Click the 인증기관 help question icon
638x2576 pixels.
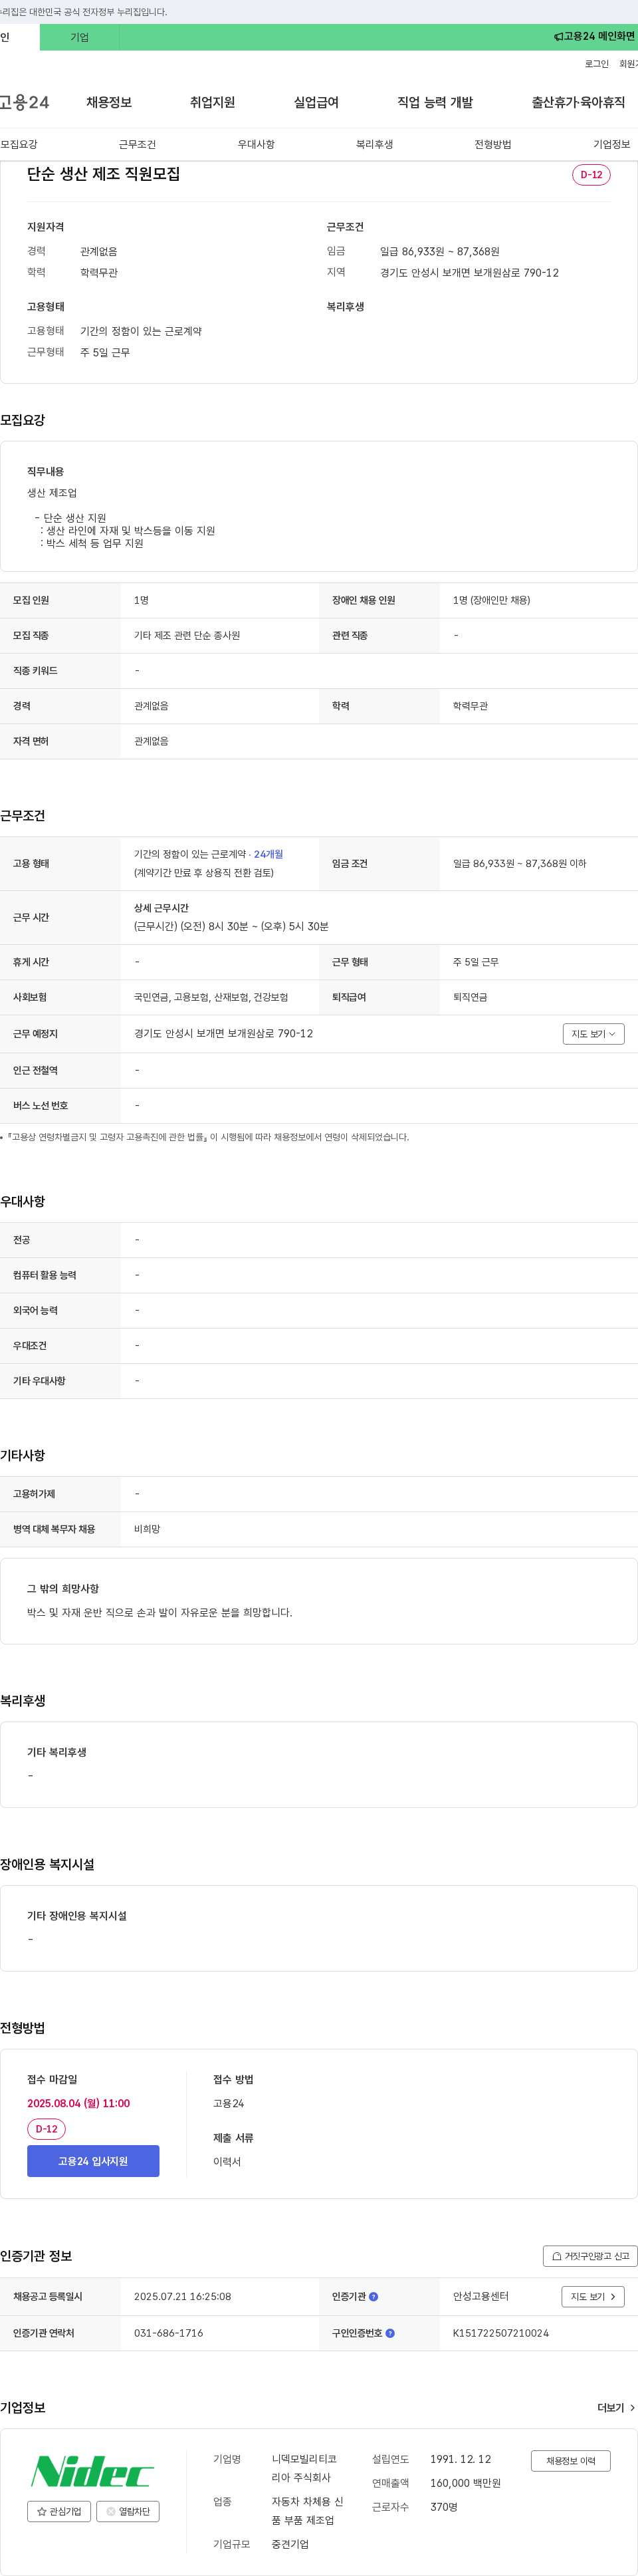(374, 2296)
